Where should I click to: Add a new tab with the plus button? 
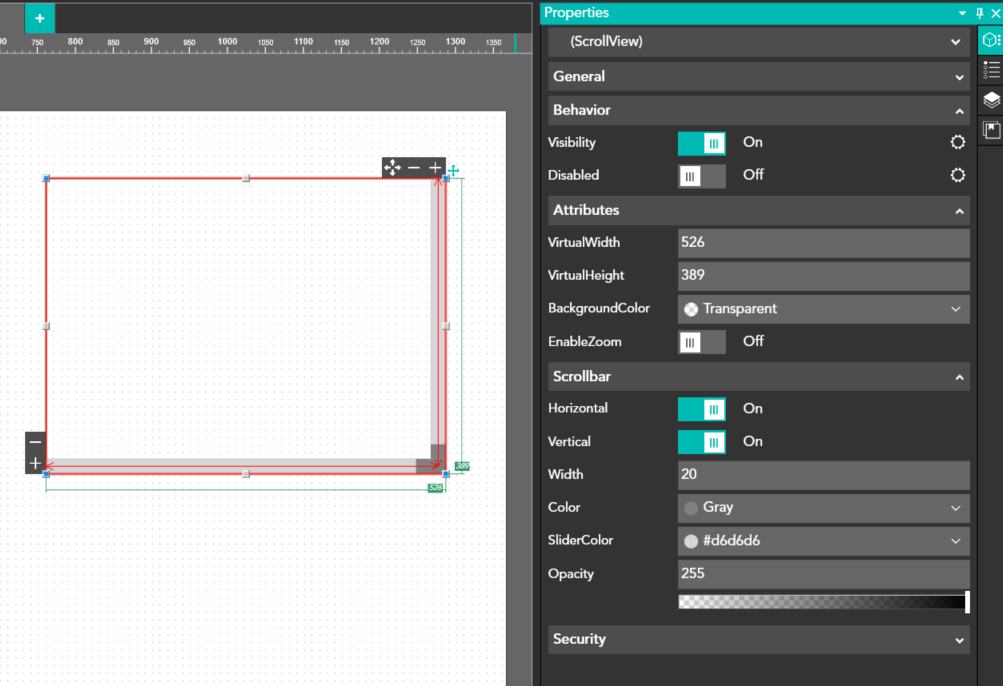point(40,18)
